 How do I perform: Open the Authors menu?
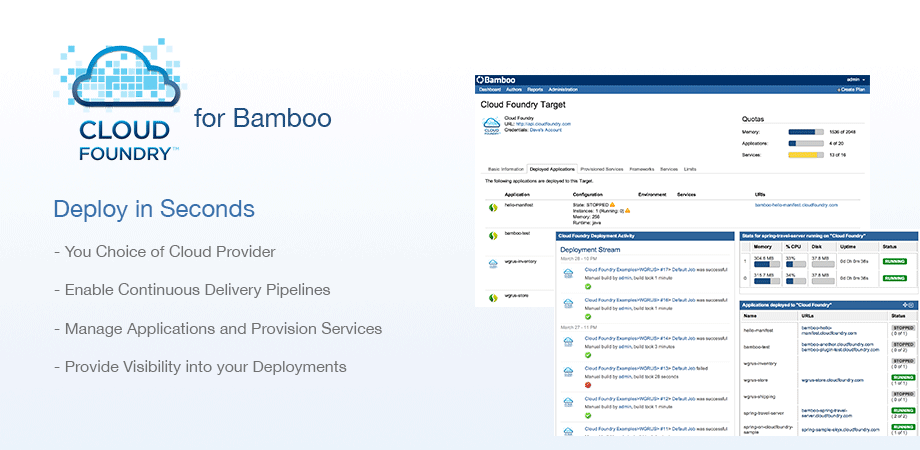point(514,90)
